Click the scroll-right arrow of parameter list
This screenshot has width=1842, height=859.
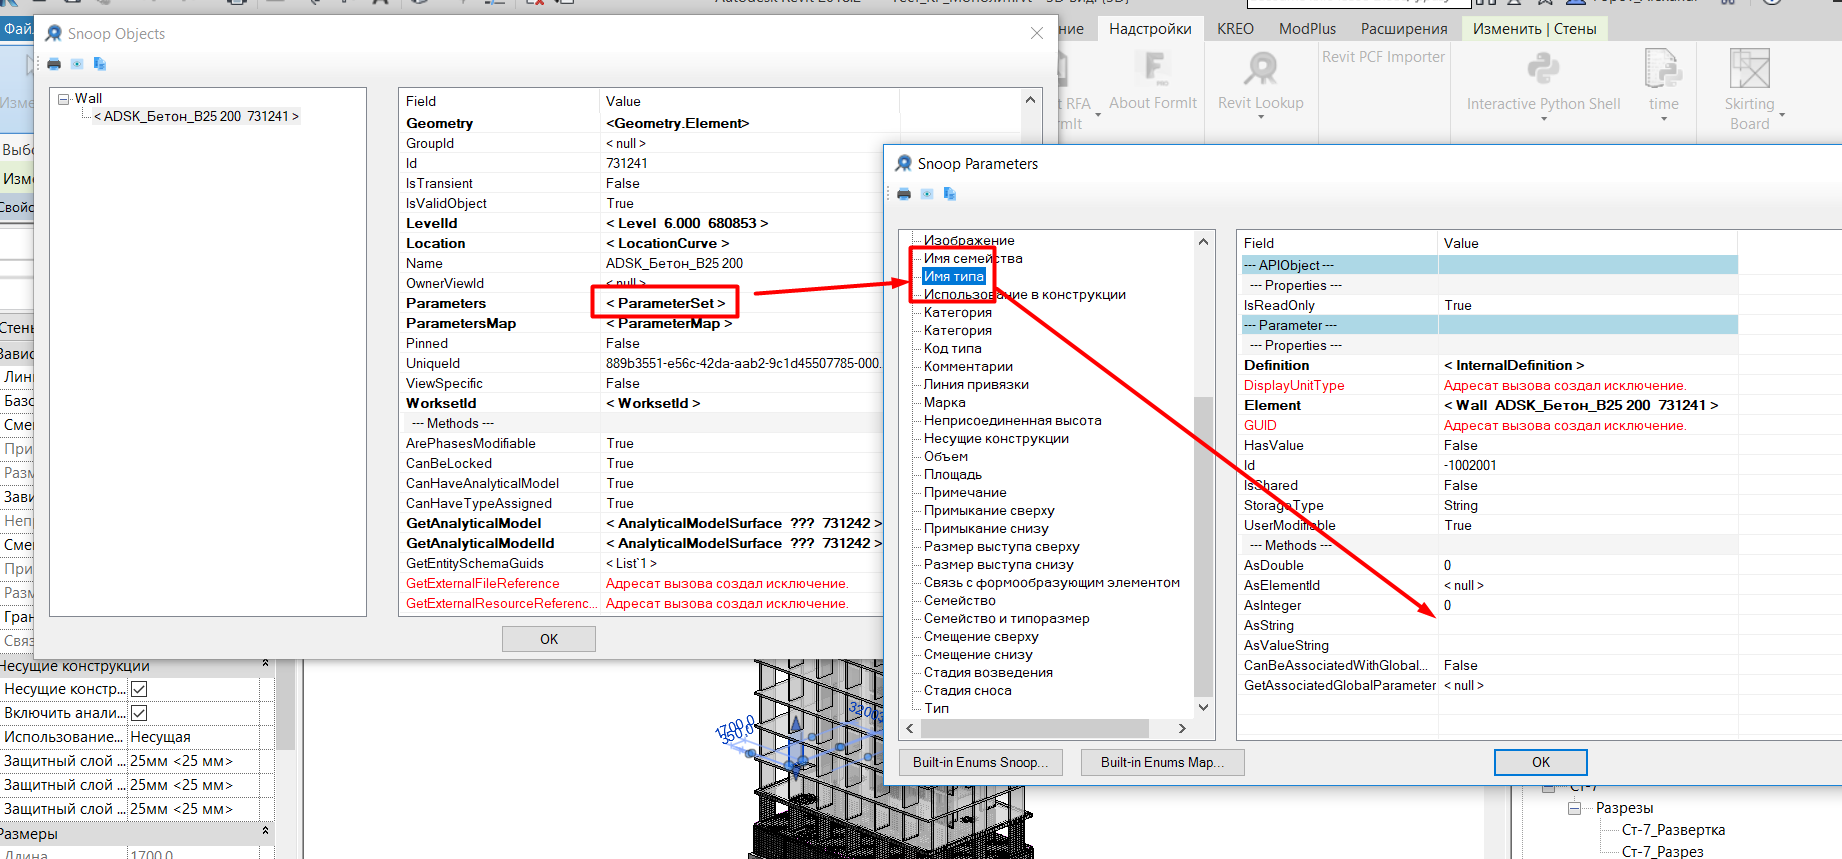[1181, 728]
